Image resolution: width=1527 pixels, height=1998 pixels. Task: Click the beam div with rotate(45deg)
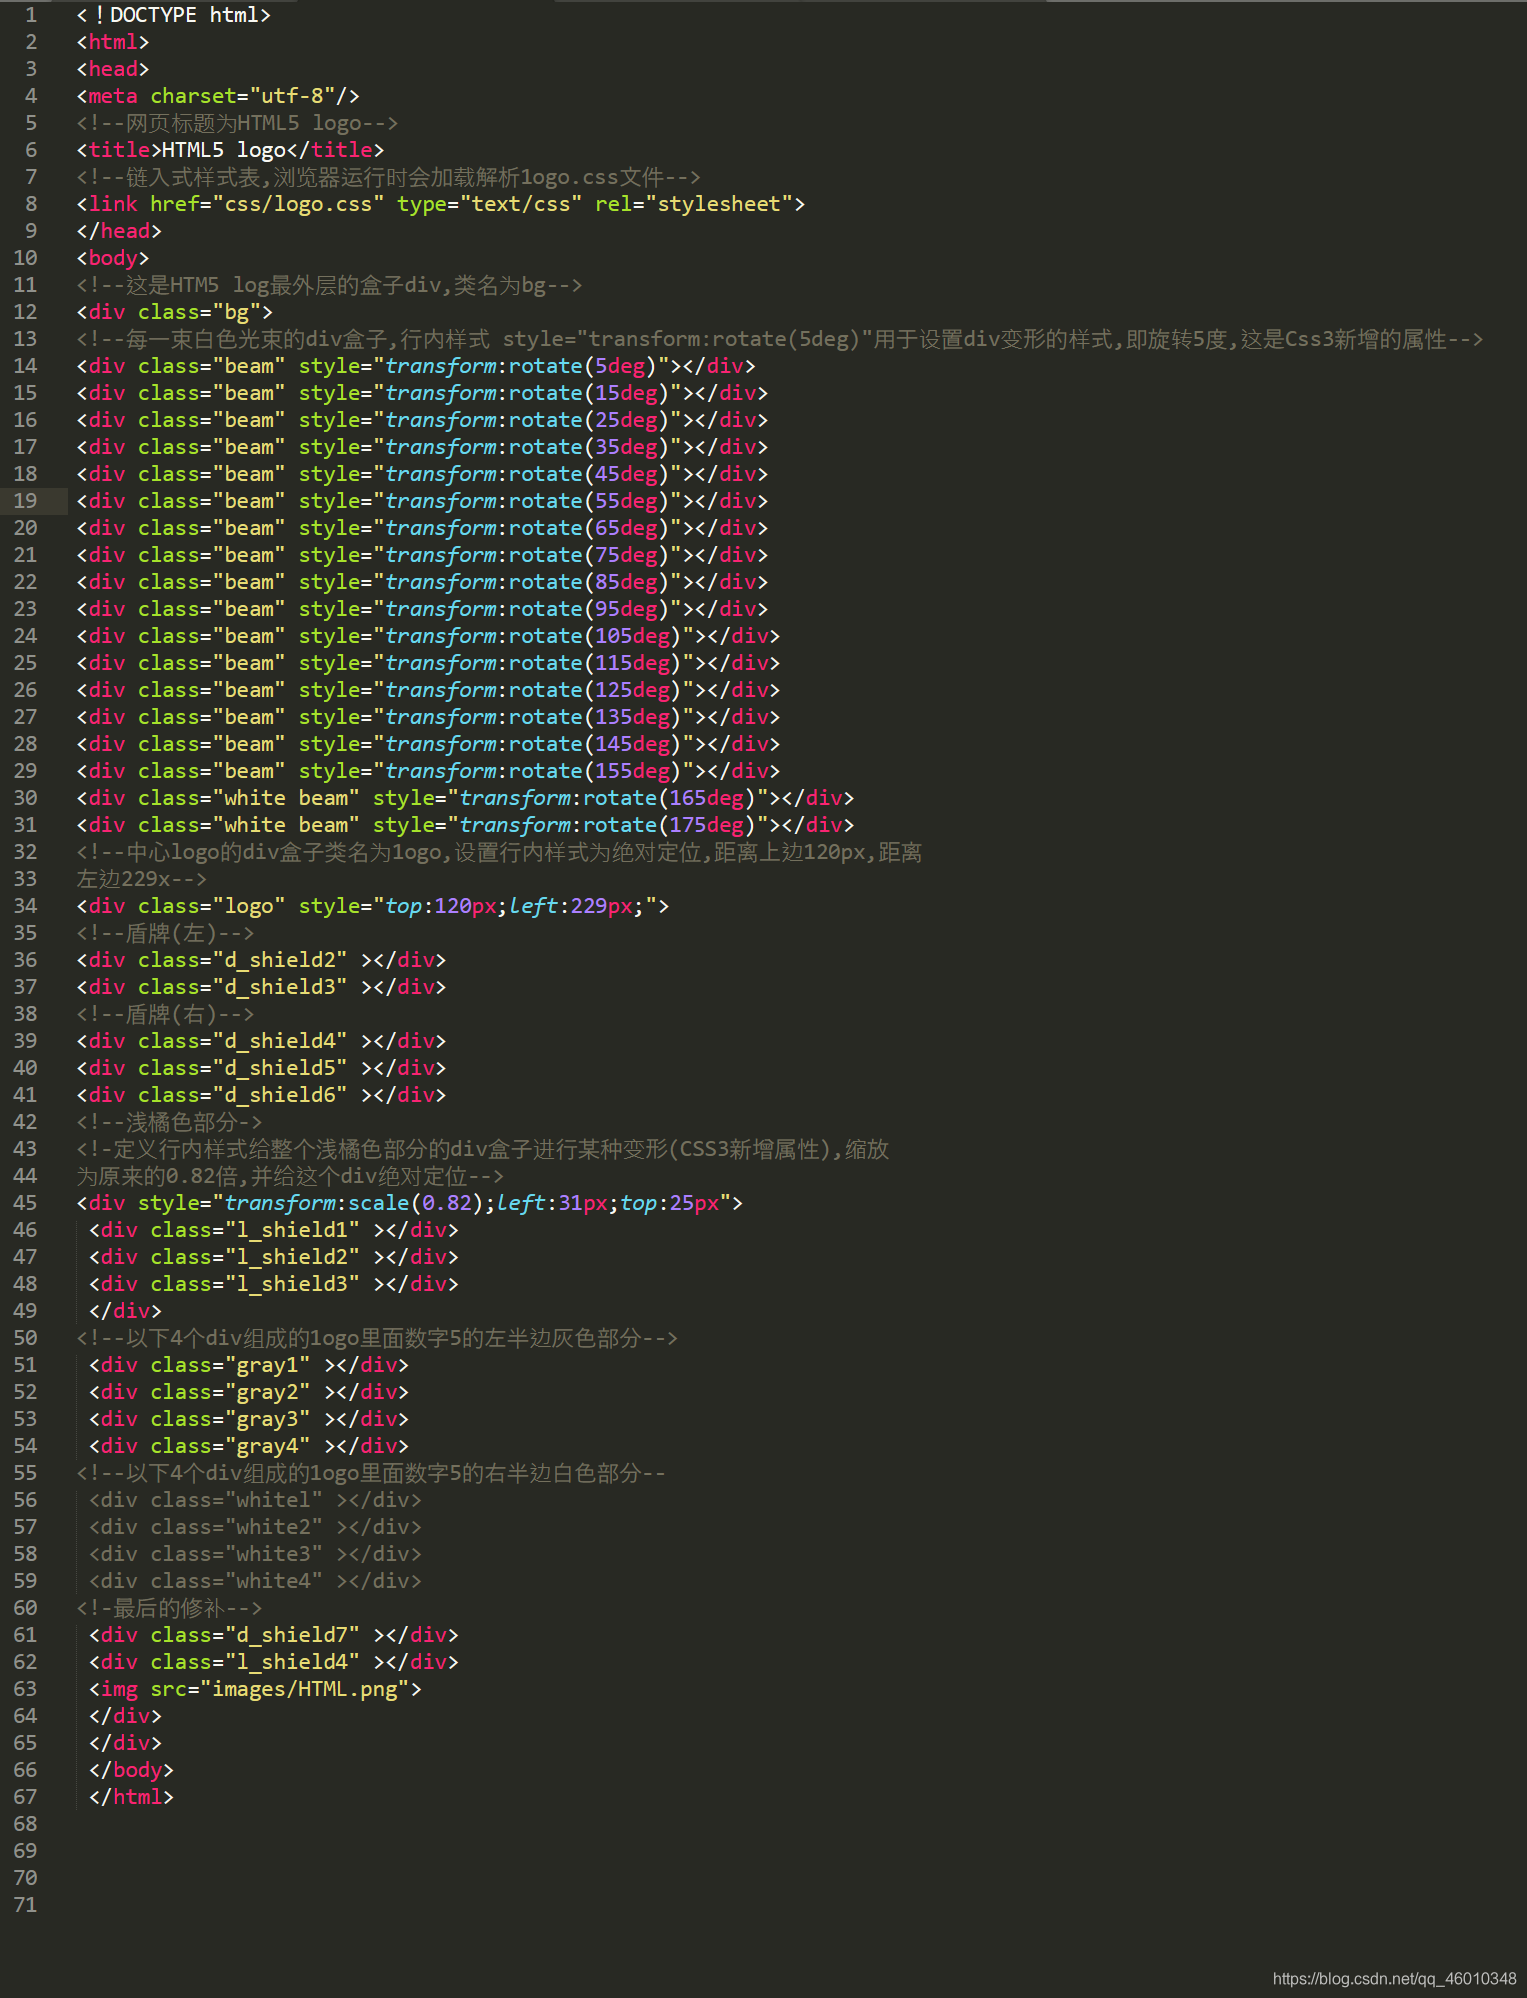(422, 474)
